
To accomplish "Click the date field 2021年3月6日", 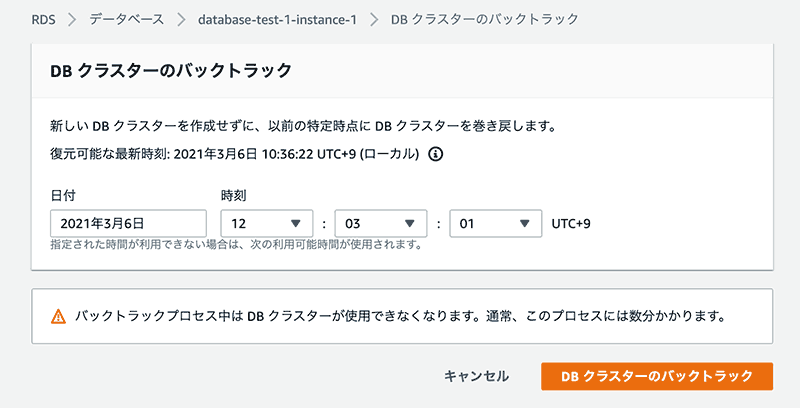I will [129, 223].
